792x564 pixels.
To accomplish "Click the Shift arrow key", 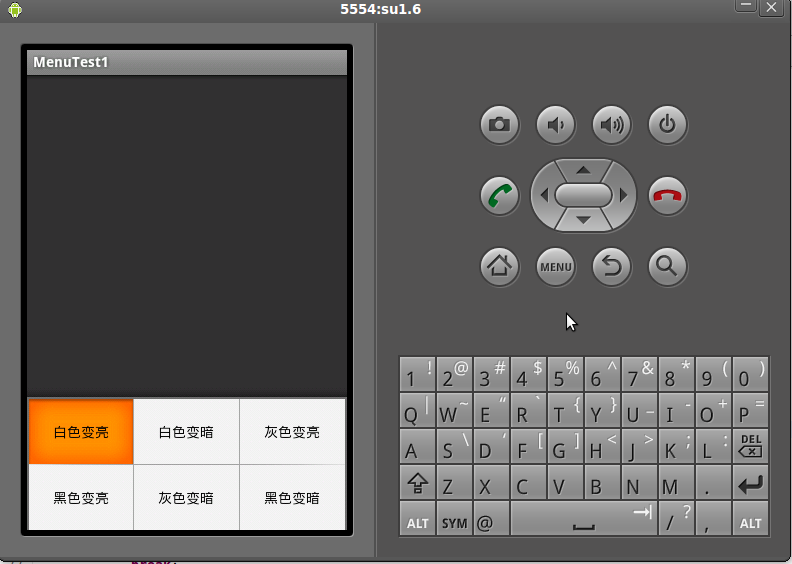I will (x=417, y=483).
